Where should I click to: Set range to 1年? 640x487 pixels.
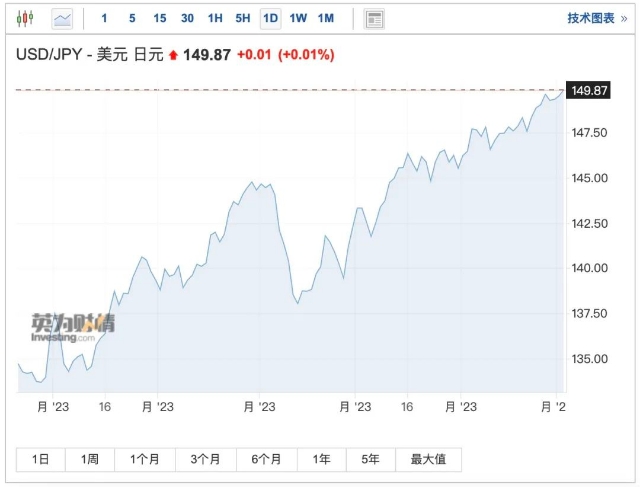[322, 460]
